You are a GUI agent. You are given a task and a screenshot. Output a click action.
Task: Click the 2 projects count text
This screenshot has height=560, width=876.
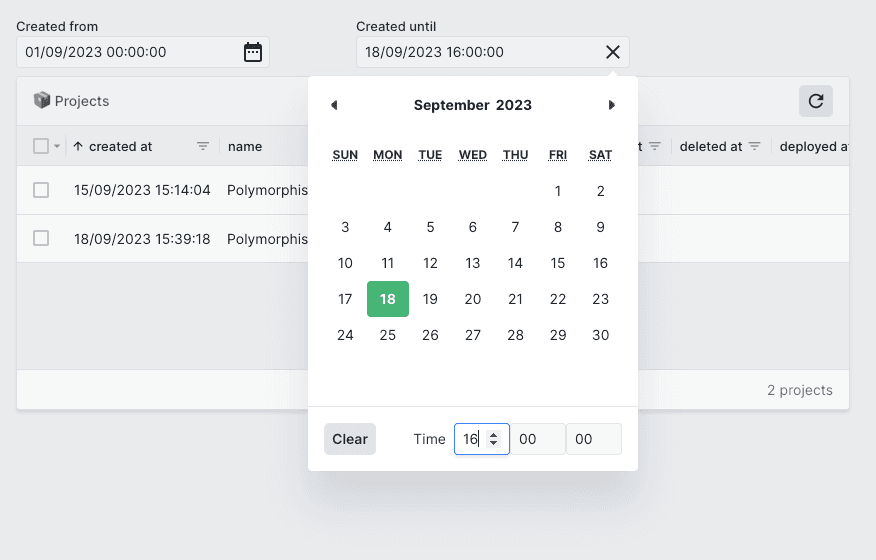click(799, 390)
